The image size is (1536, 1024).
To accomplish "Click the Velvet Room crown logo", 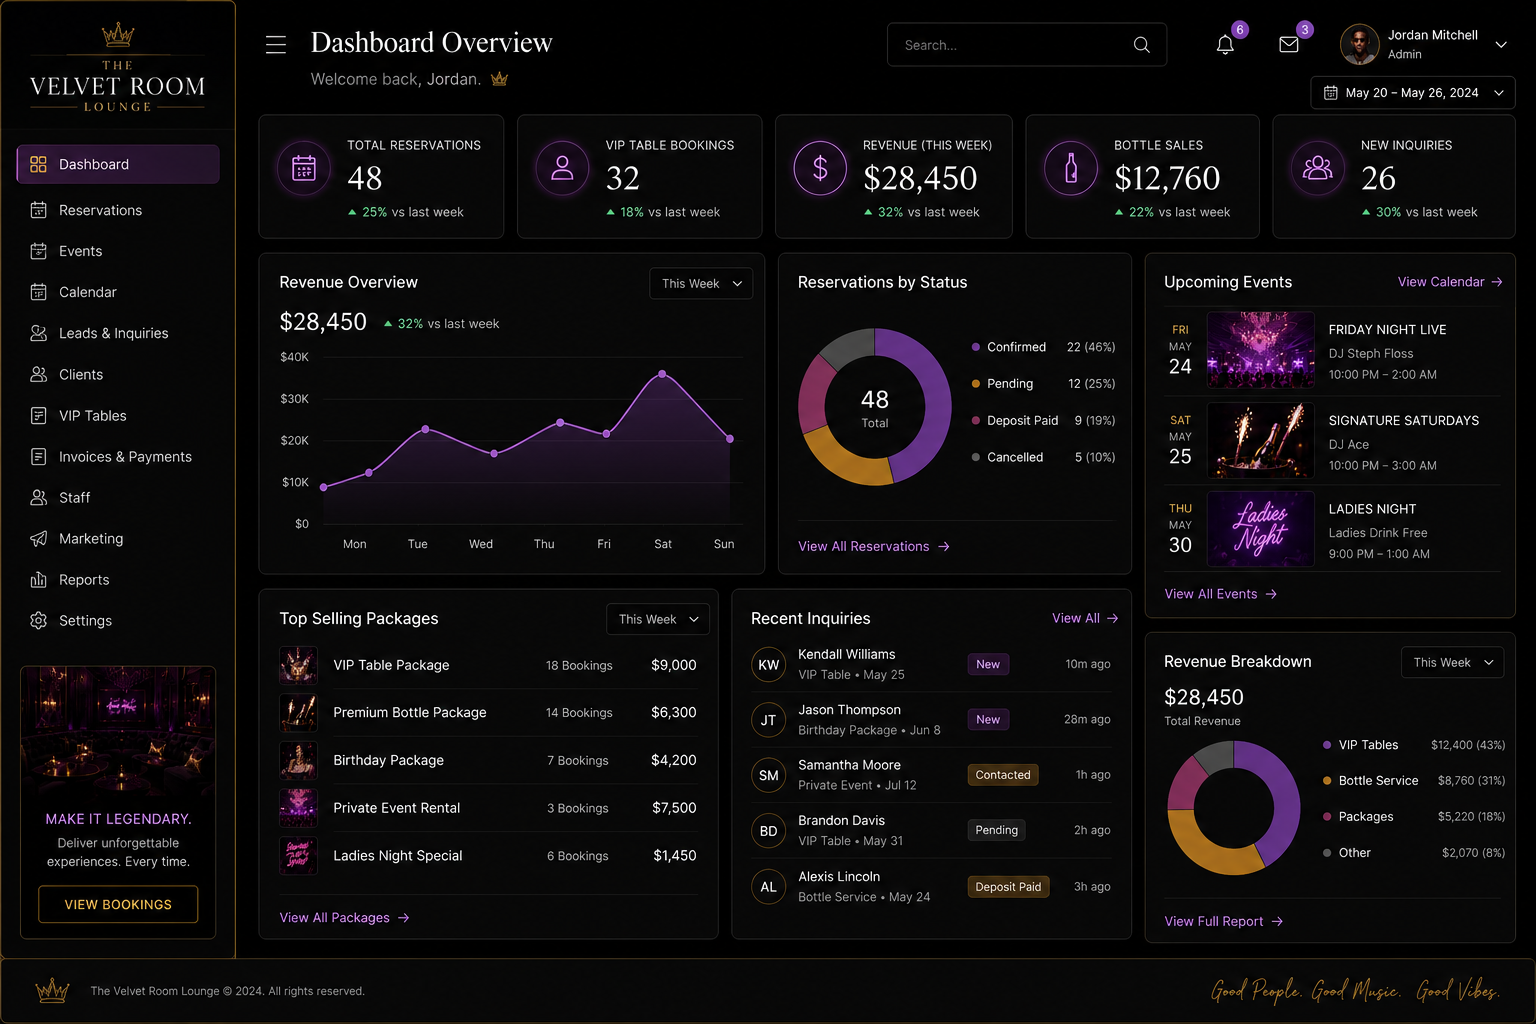I will pos(118,35).
